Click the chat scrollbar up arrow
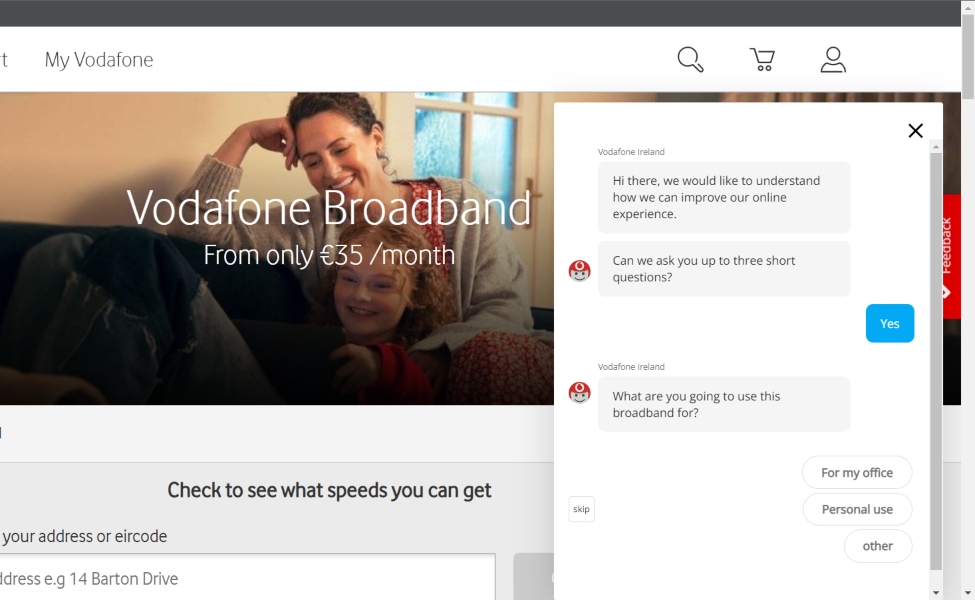Image resolution: width=975 pixels, height=600 pixels. [x=935, y=146]
